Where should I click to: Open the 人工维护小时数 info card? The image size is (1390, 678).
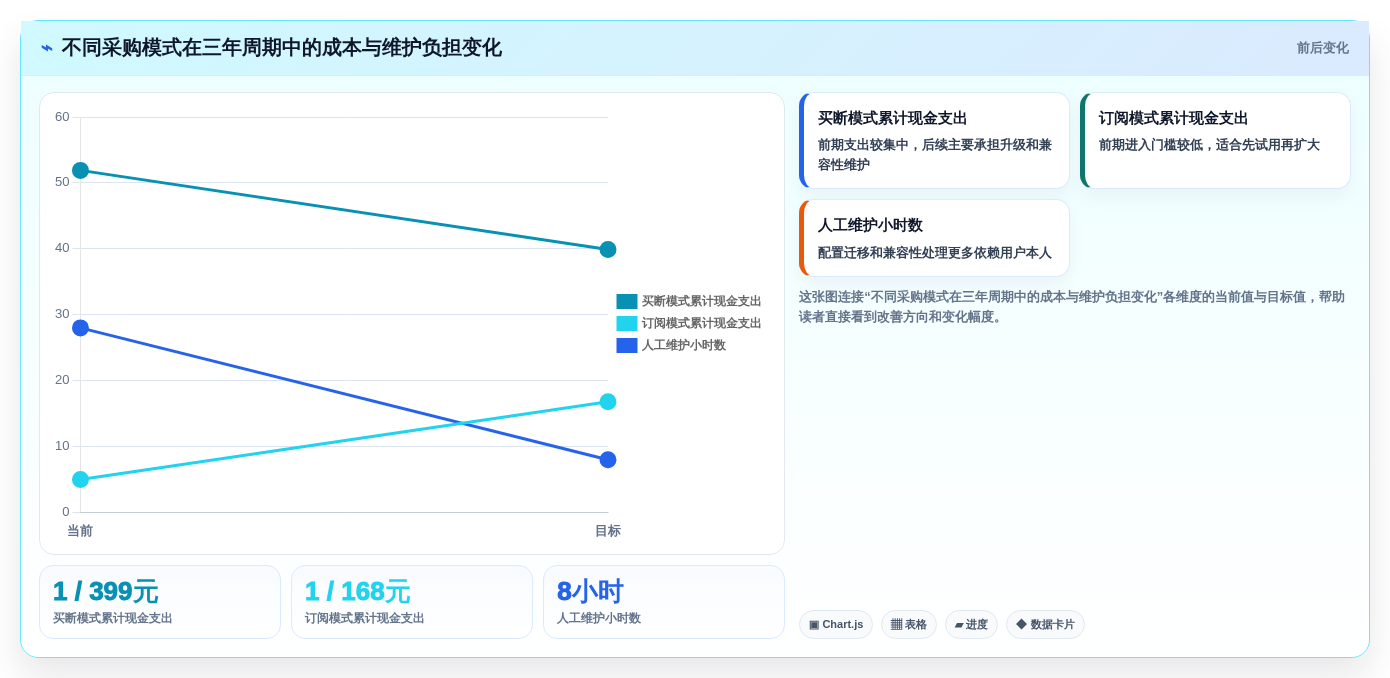(x=934, y=238)
